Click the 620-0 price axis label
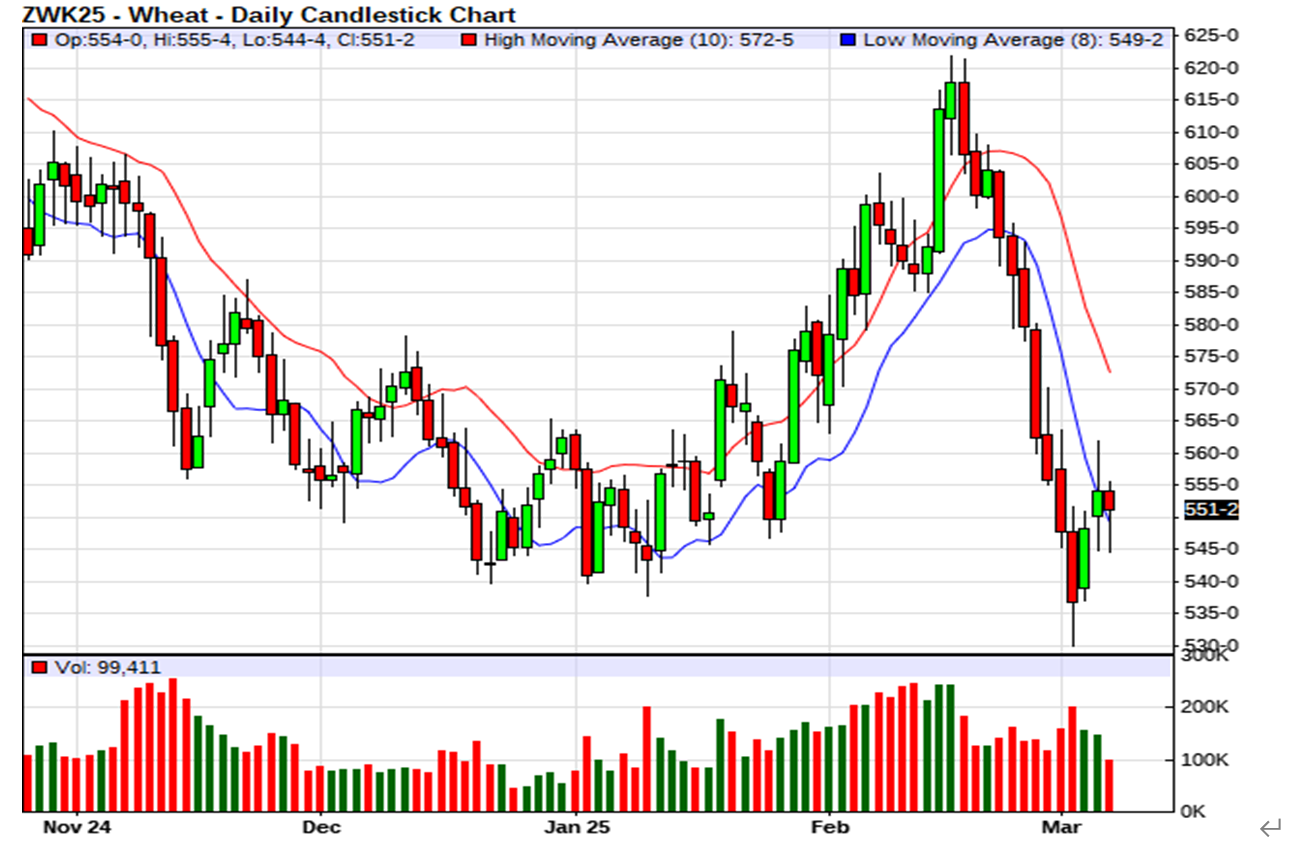 pos(1211,68)
